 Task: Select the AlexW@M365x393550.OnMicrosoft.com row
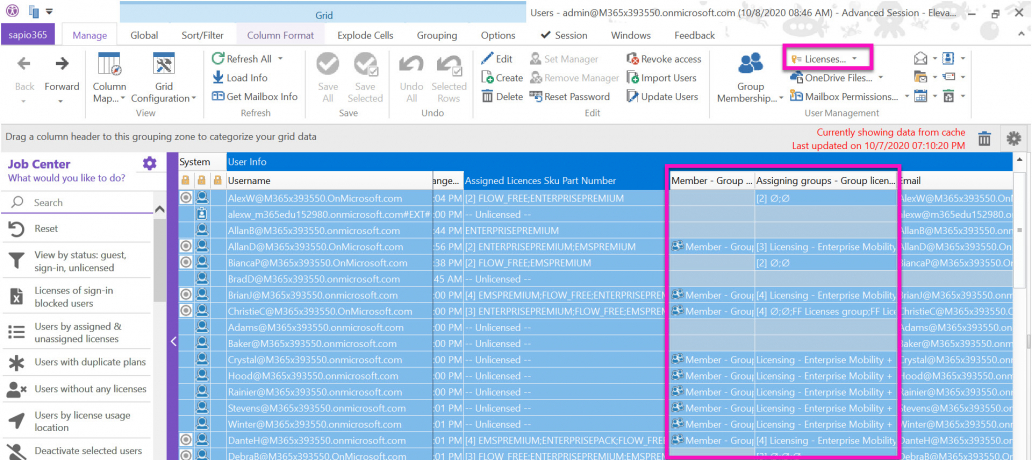596,198
